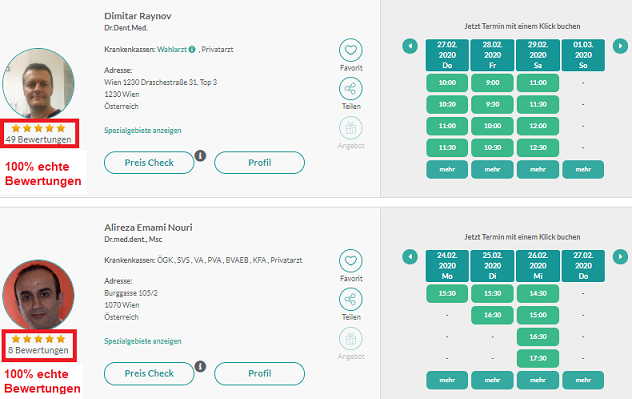Image resolution: width=632 pixels, height=399 pixels.
Task: Click the Wahlarzt info icon
Action: point(192,50)
